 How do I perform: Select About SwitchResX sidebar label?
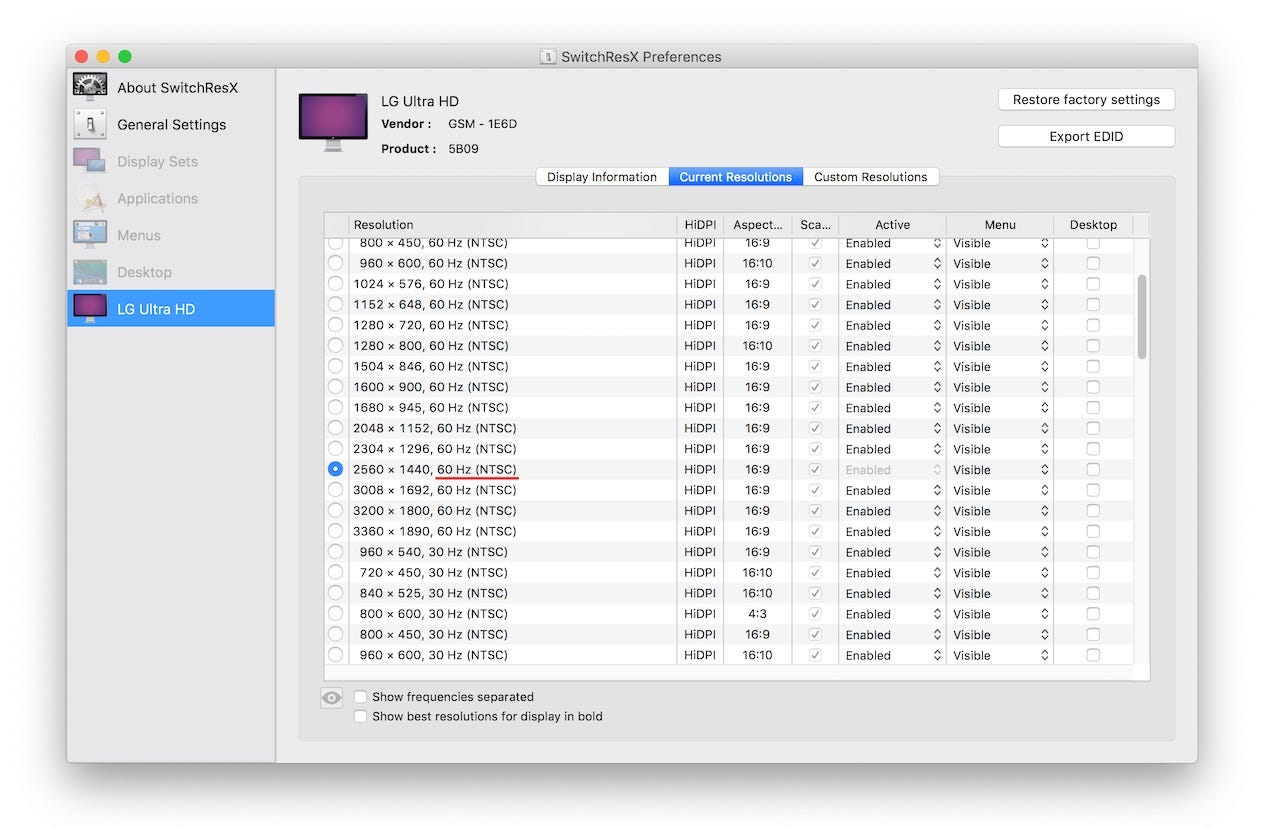pyautogui.click(x=177, y=87)
